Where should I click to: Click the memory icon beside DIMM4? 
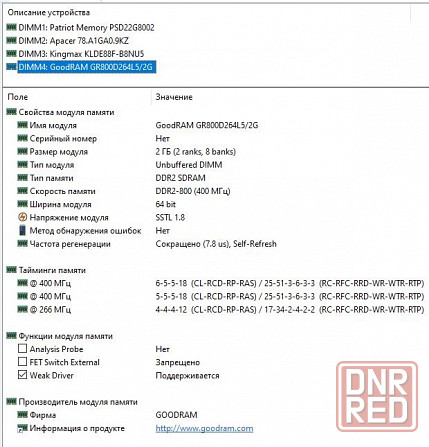pos(11,67)
